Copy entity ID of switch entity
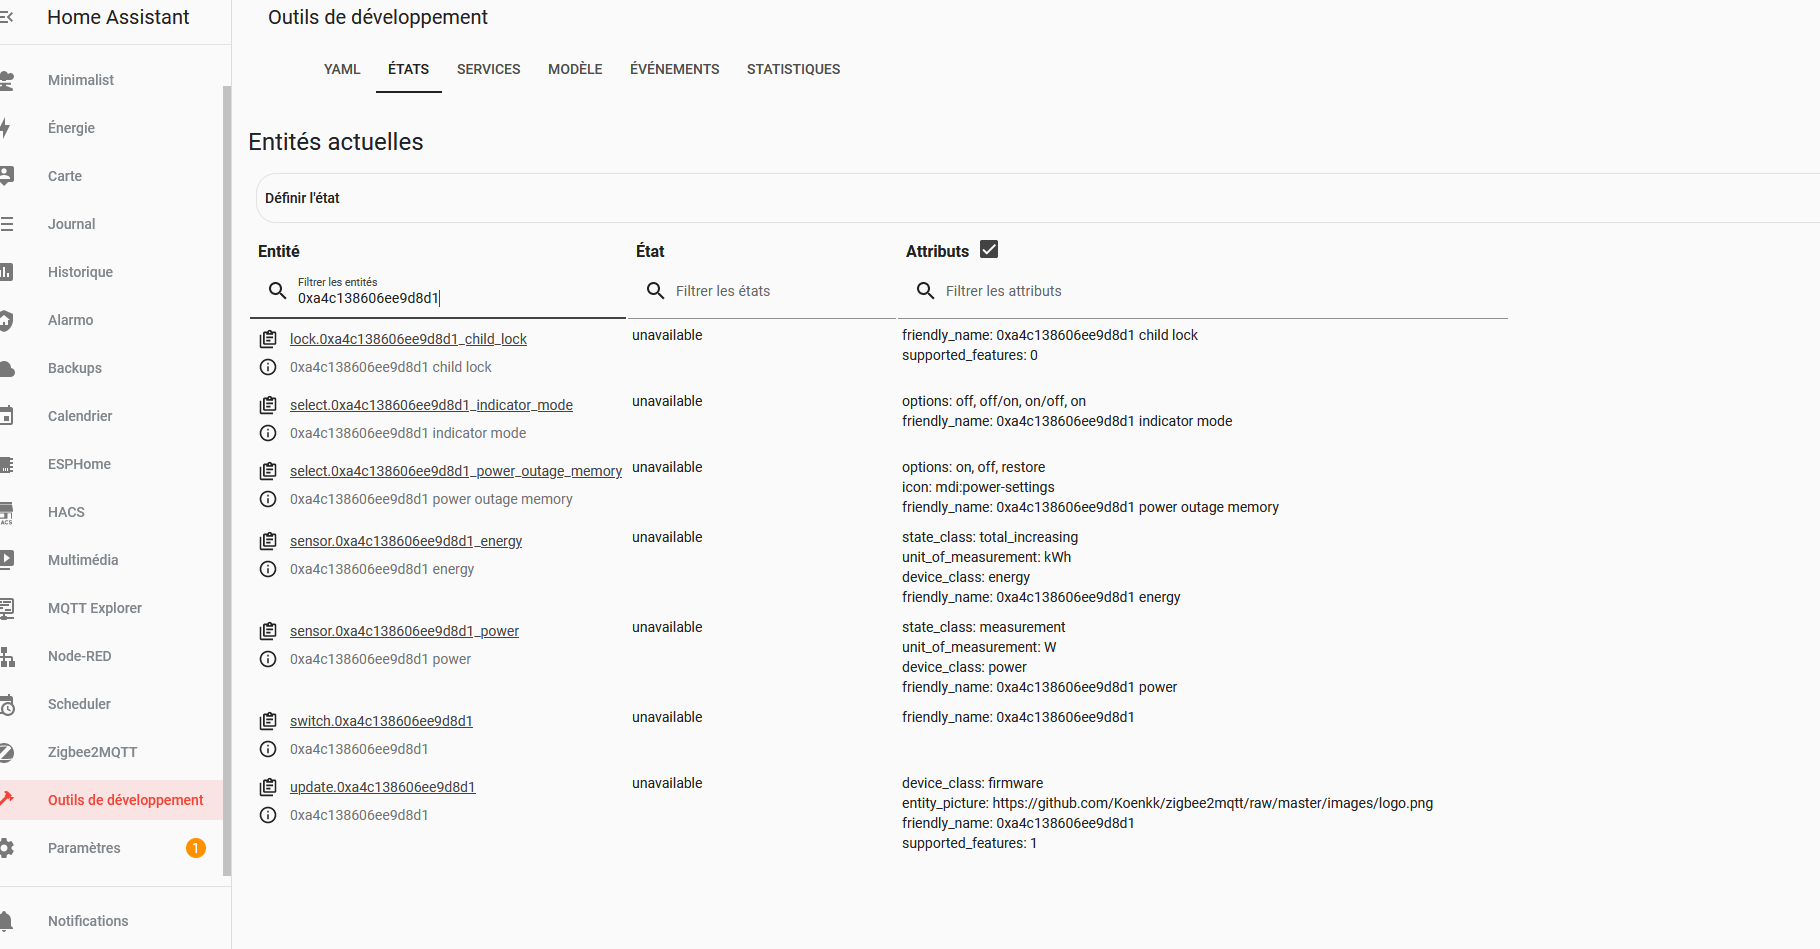 pos(268,721)
